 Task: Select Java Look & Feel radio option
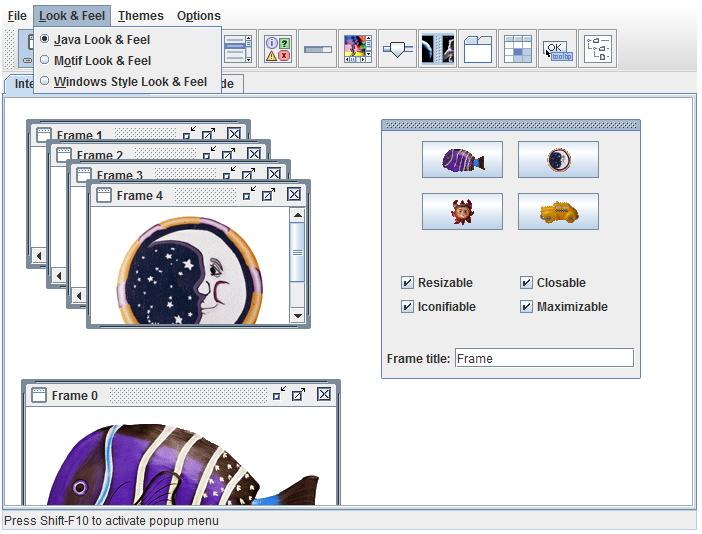[128, 39]
